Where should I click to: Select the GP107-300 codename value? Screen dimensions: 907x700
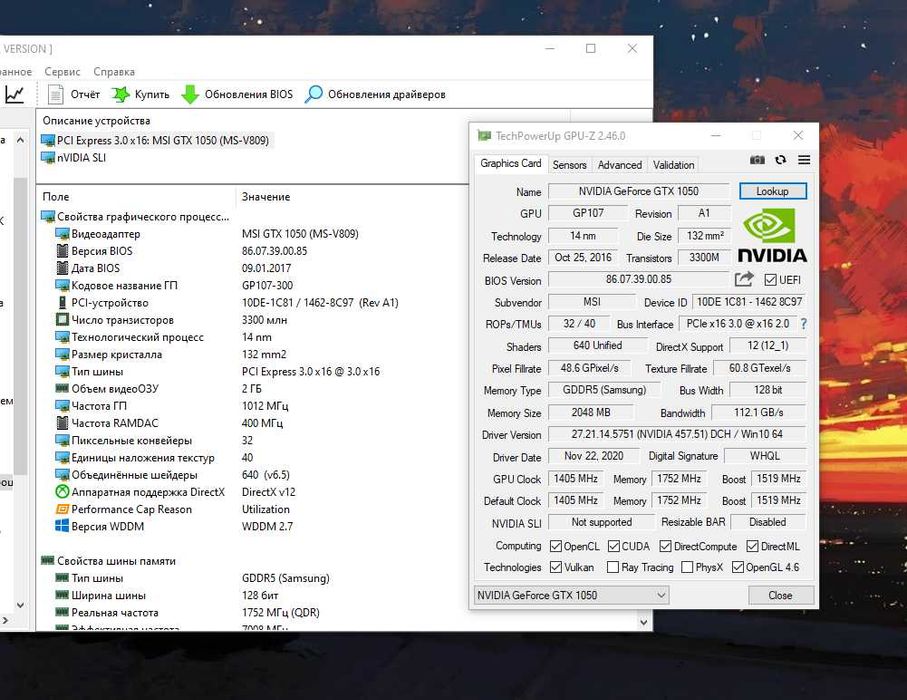click(267, 285)
